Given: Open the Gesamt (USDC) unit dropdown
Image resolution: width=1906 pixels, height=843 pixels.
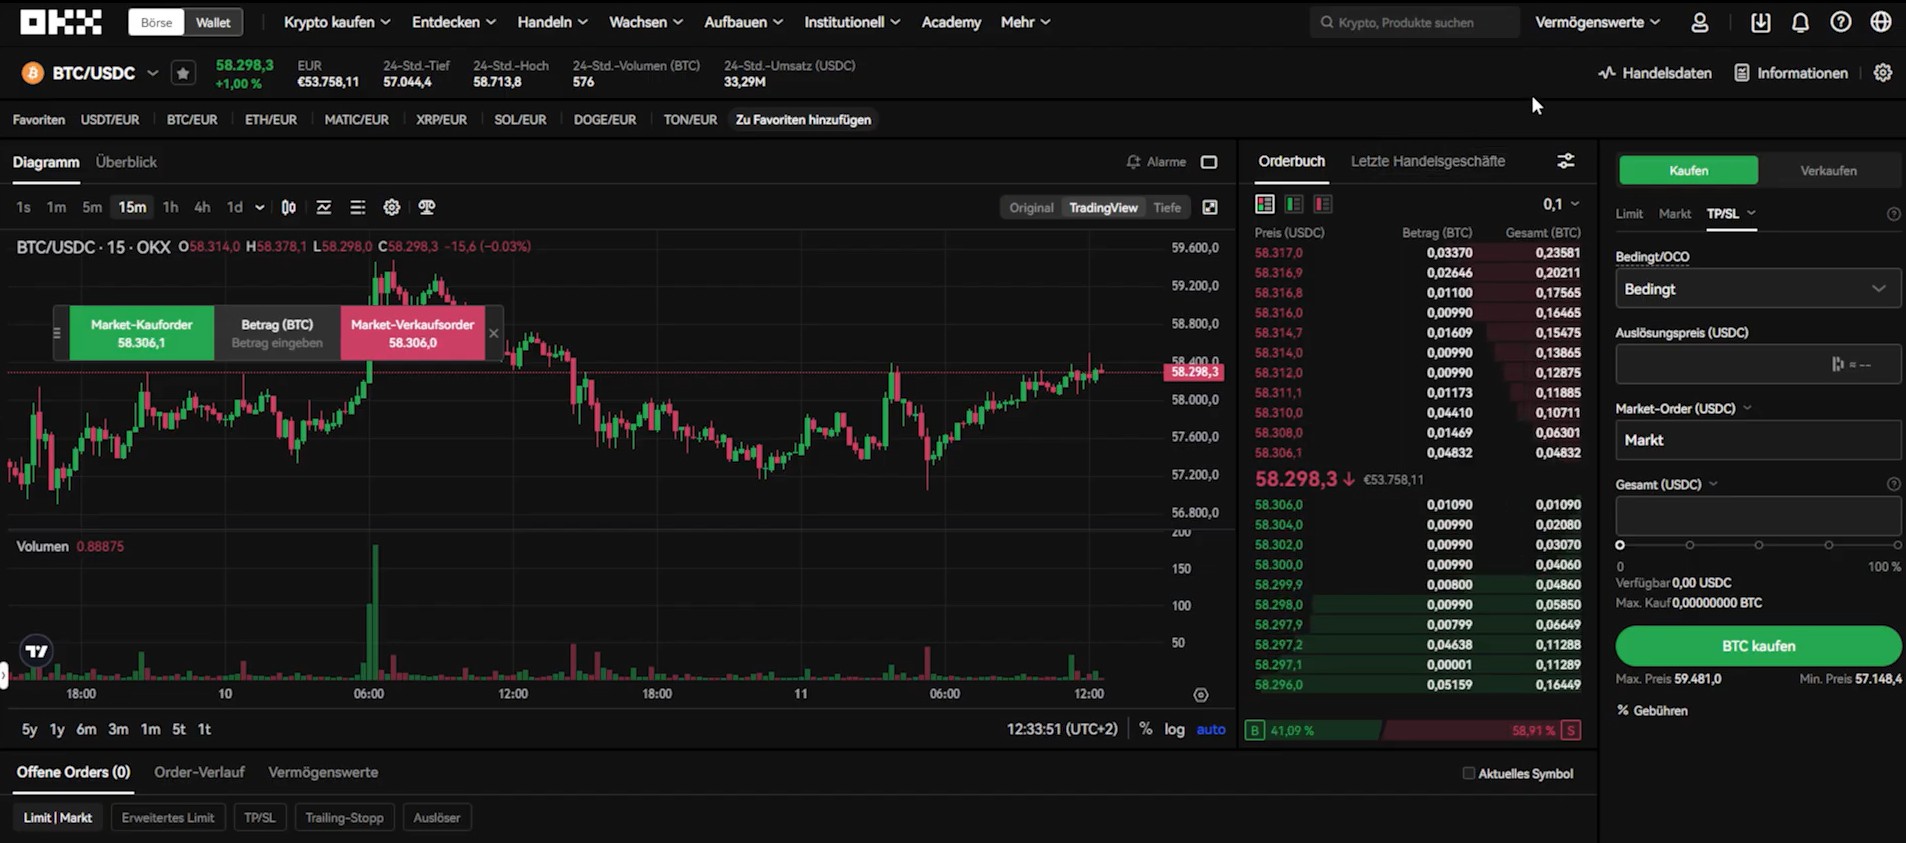Looking at the screenshot, I should tap(1713, 484).
